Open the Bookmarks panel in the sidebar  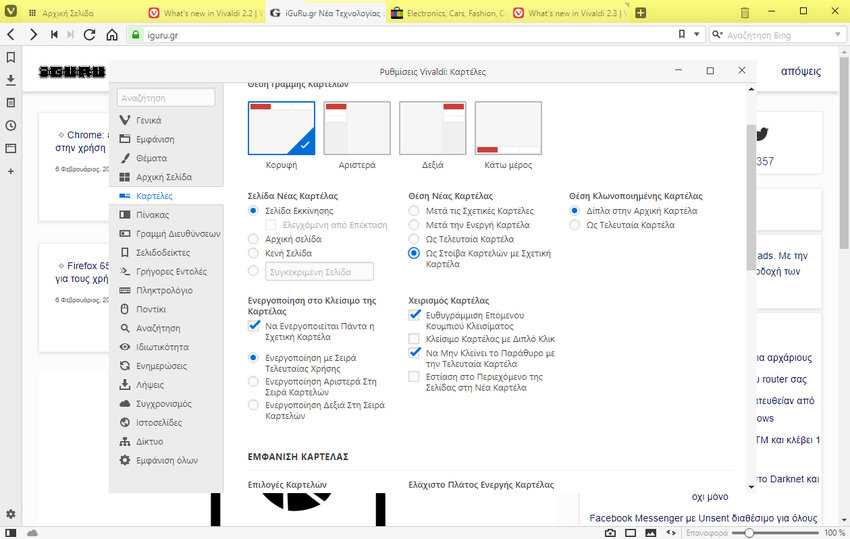[x=10, y=58]
